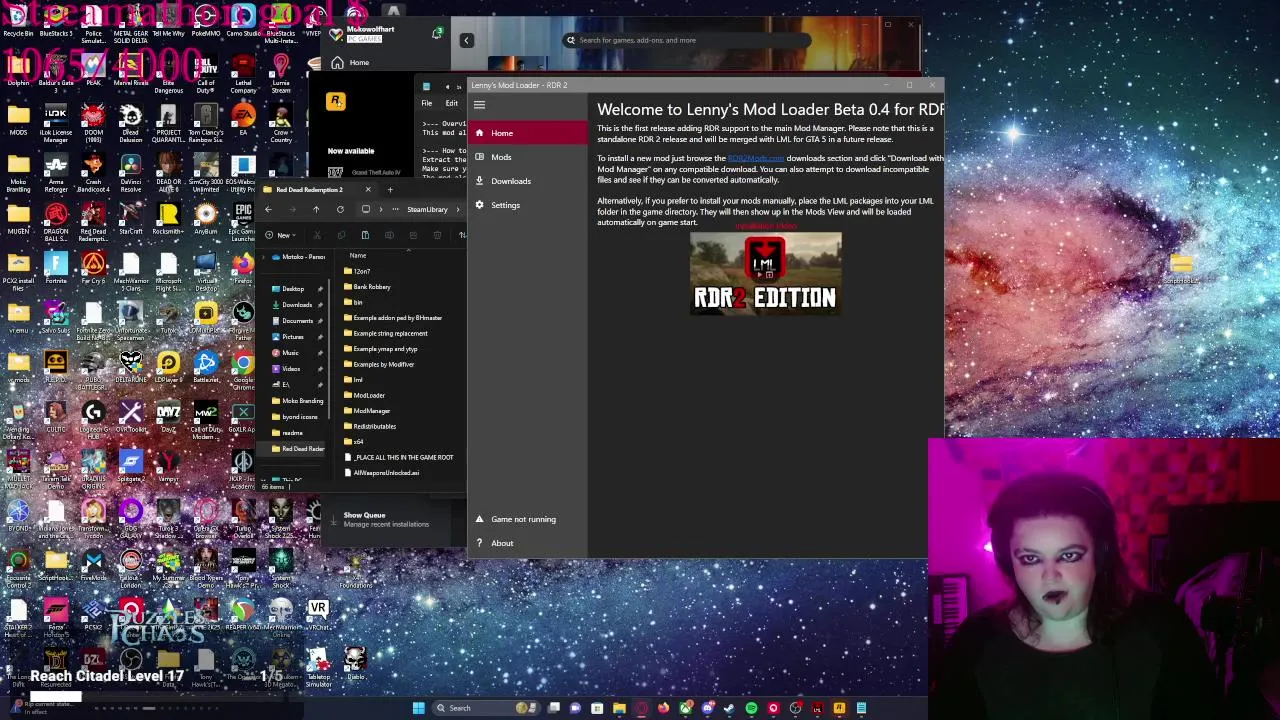Screen dimensions: 1280x720
Task: Open byond icons in Explorer sidebar
Action: (296, 417)
